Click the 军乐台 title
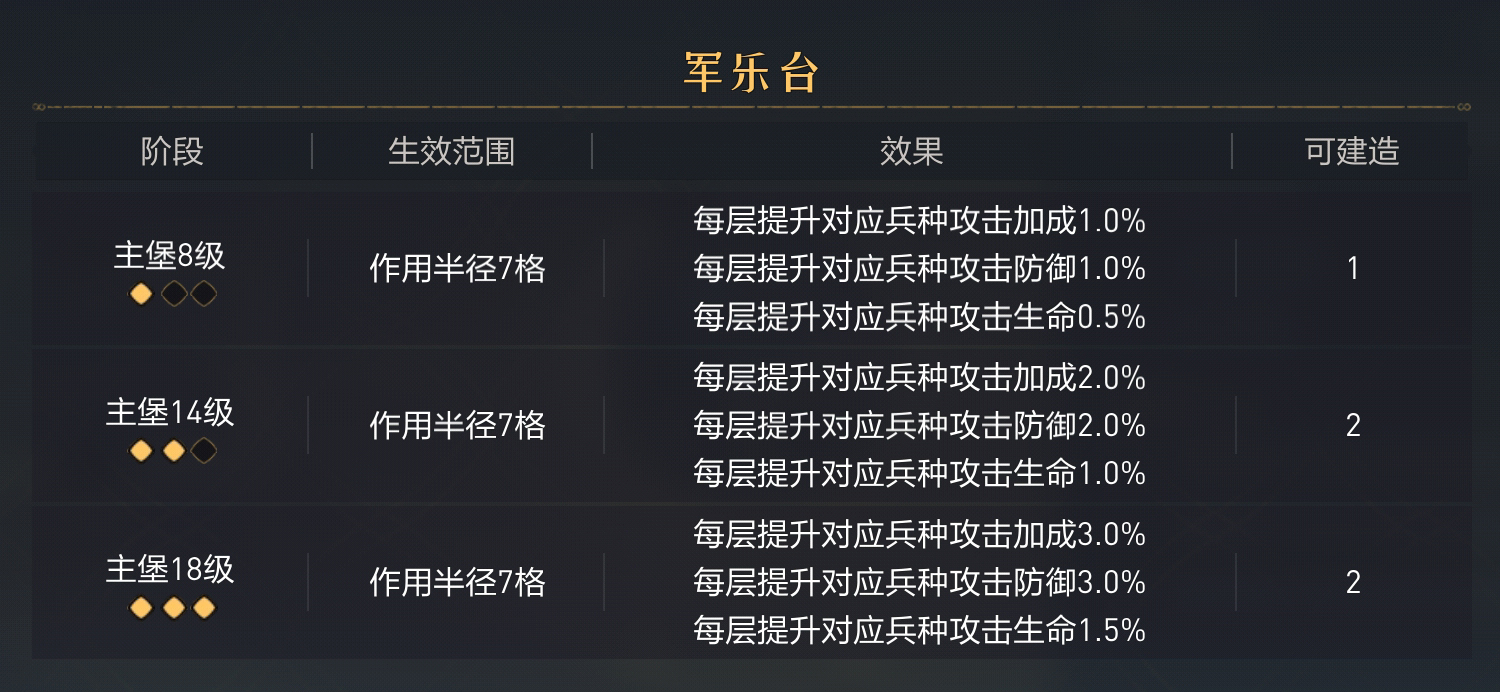Screen dimensions: 1500x692 [751, 73]
